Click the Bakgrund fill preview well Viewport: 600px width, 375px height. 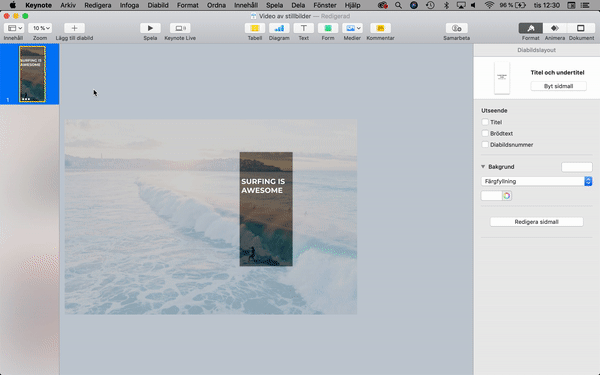[577, 167]
